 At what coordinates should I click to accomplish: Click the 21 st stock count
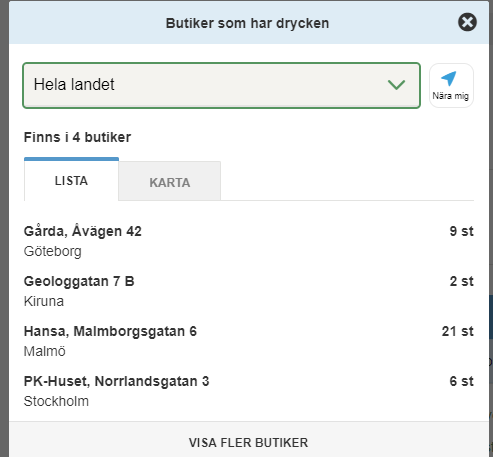pyautogui.click(x=458, y=331)
